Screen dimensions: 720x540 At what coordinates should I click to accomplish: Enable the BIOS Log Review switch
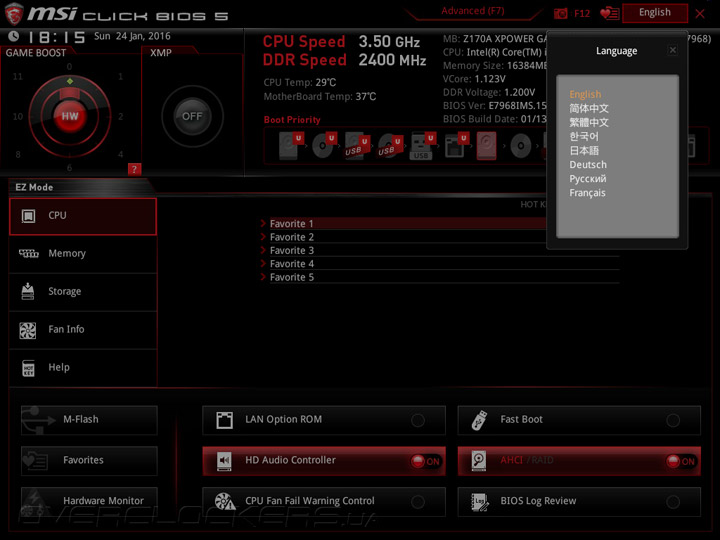point(673,501)
